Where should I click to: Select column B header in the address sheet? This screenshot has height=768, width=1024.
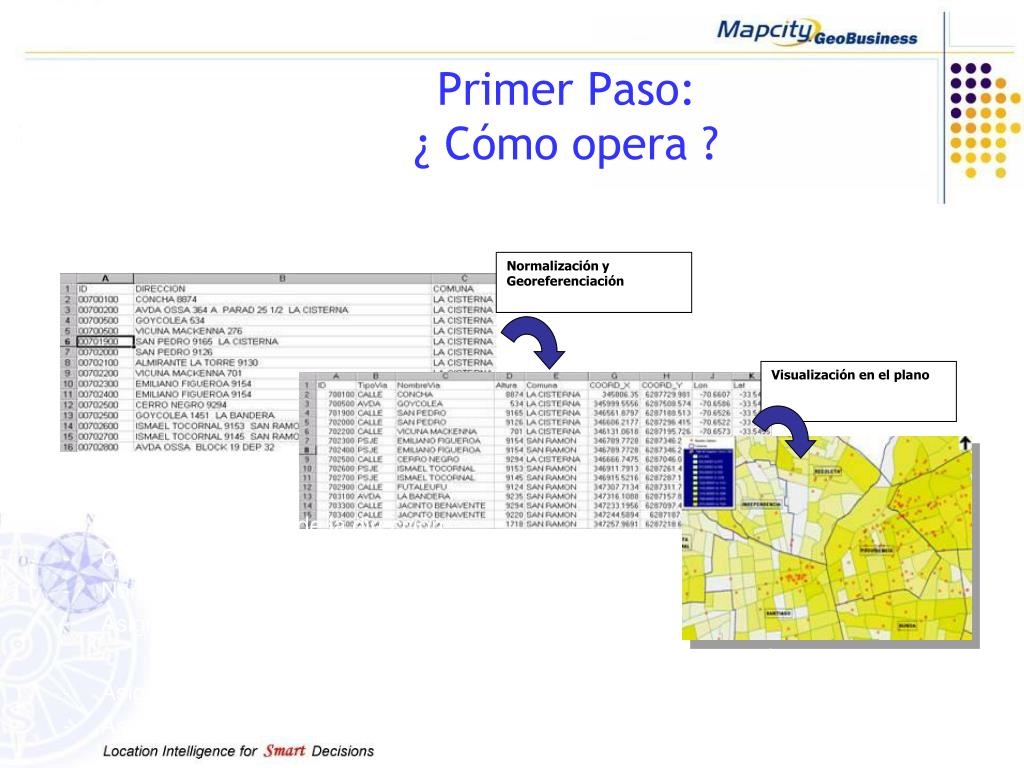point(282,278)
